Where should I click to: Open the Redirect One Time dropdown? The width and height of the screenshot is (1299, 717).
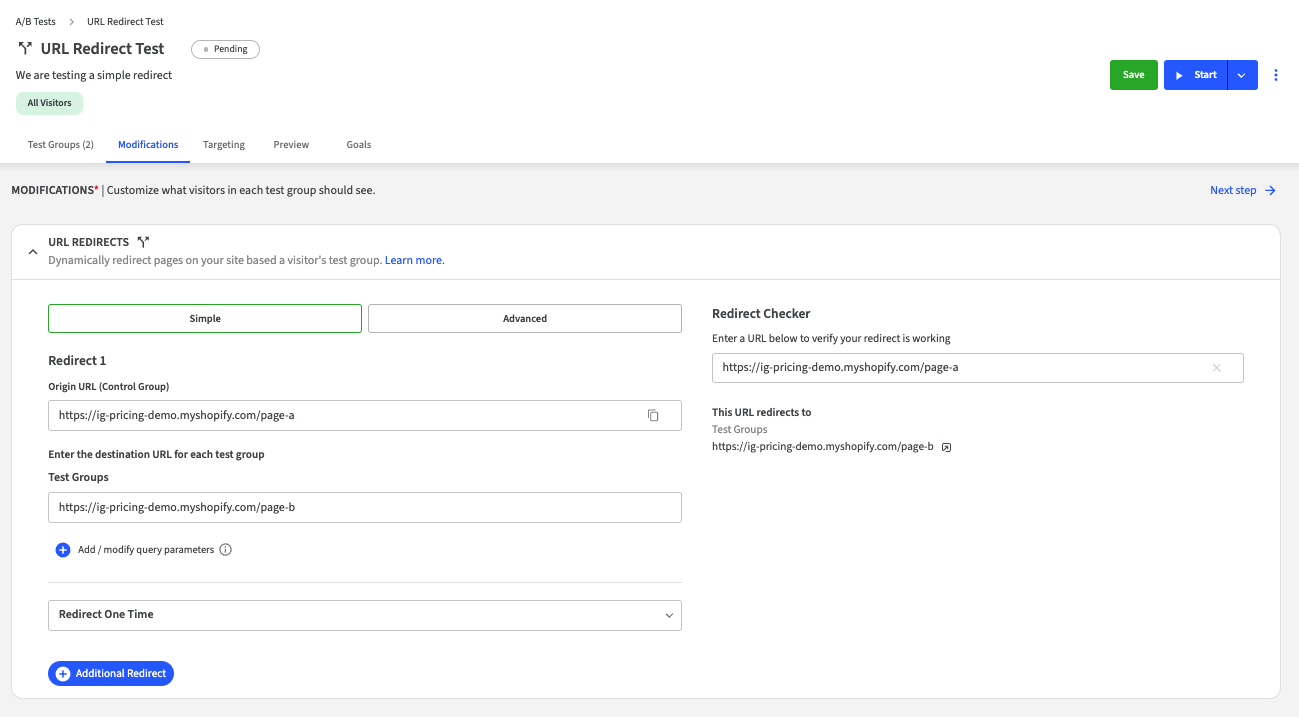click(365, 615)
